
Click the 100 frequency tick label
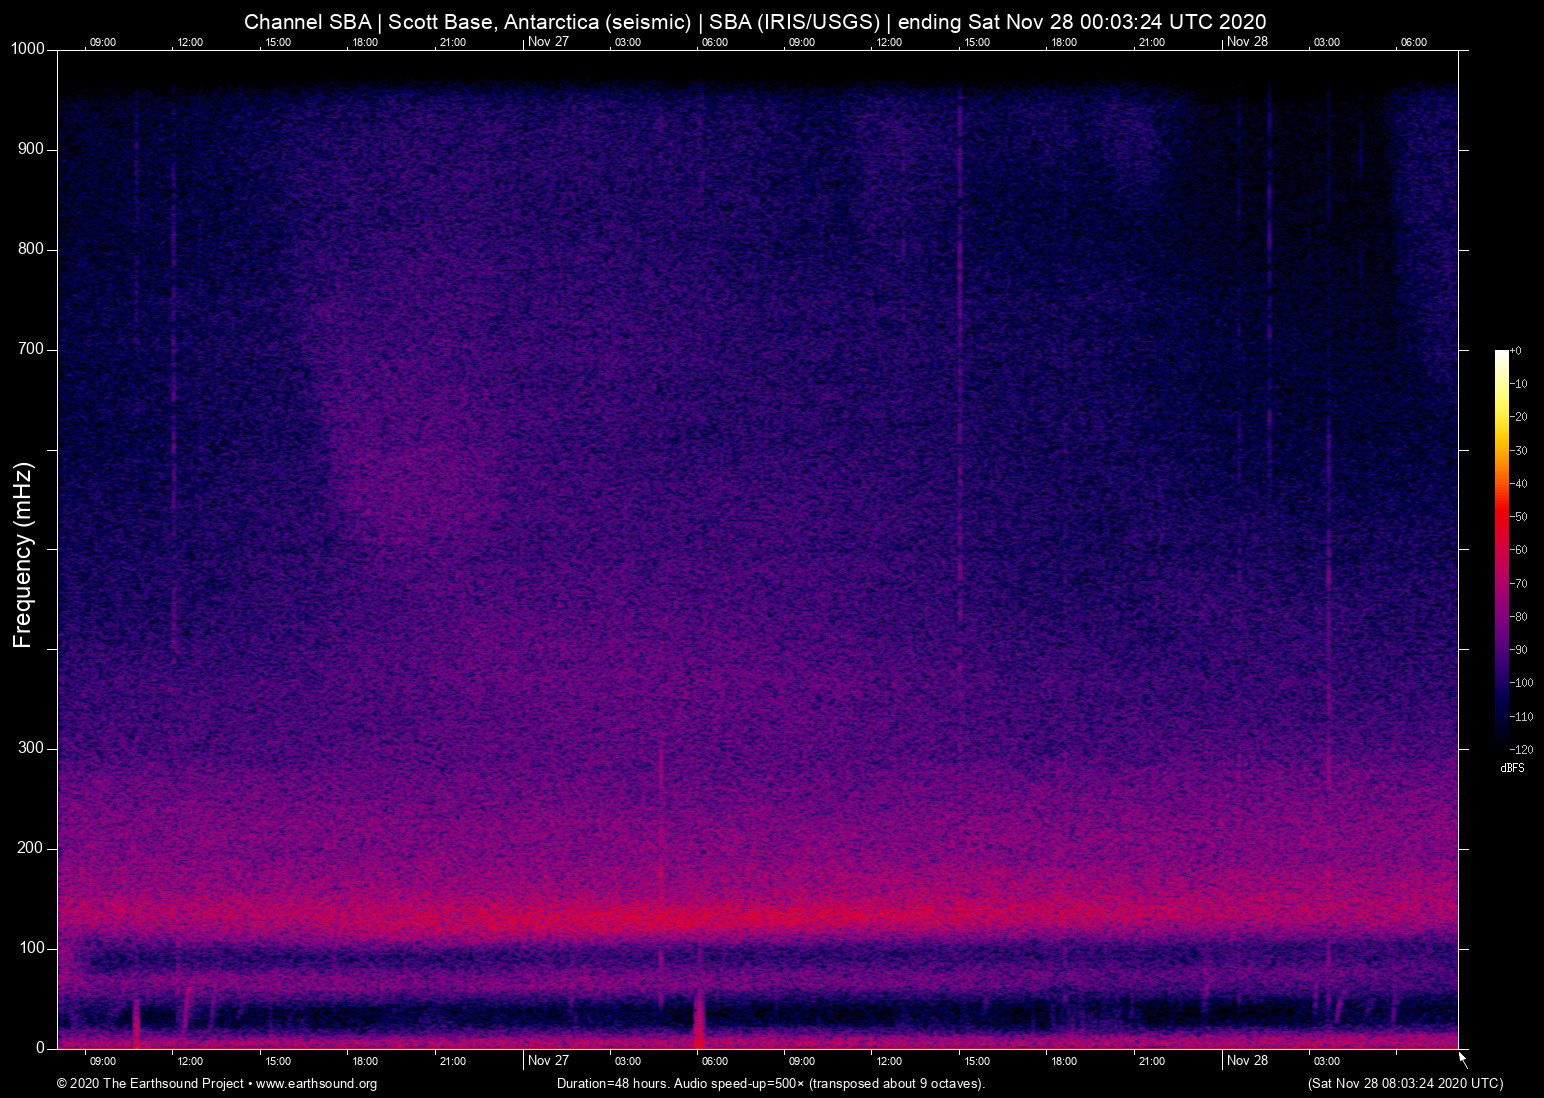click(x=31, y=948)
